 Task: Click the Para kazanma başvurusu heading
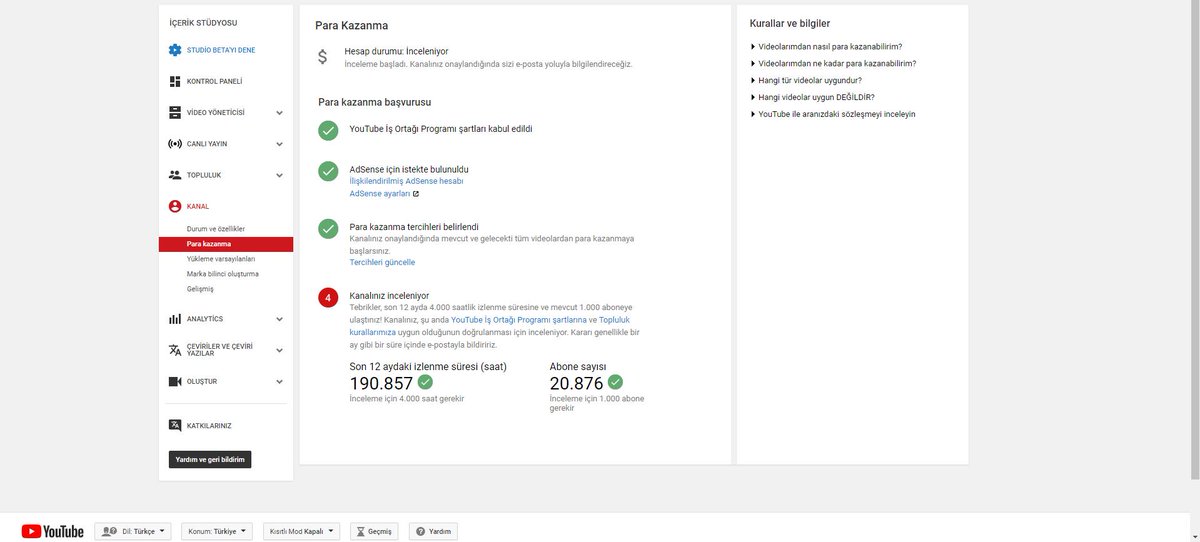click(x=375, y=102)
